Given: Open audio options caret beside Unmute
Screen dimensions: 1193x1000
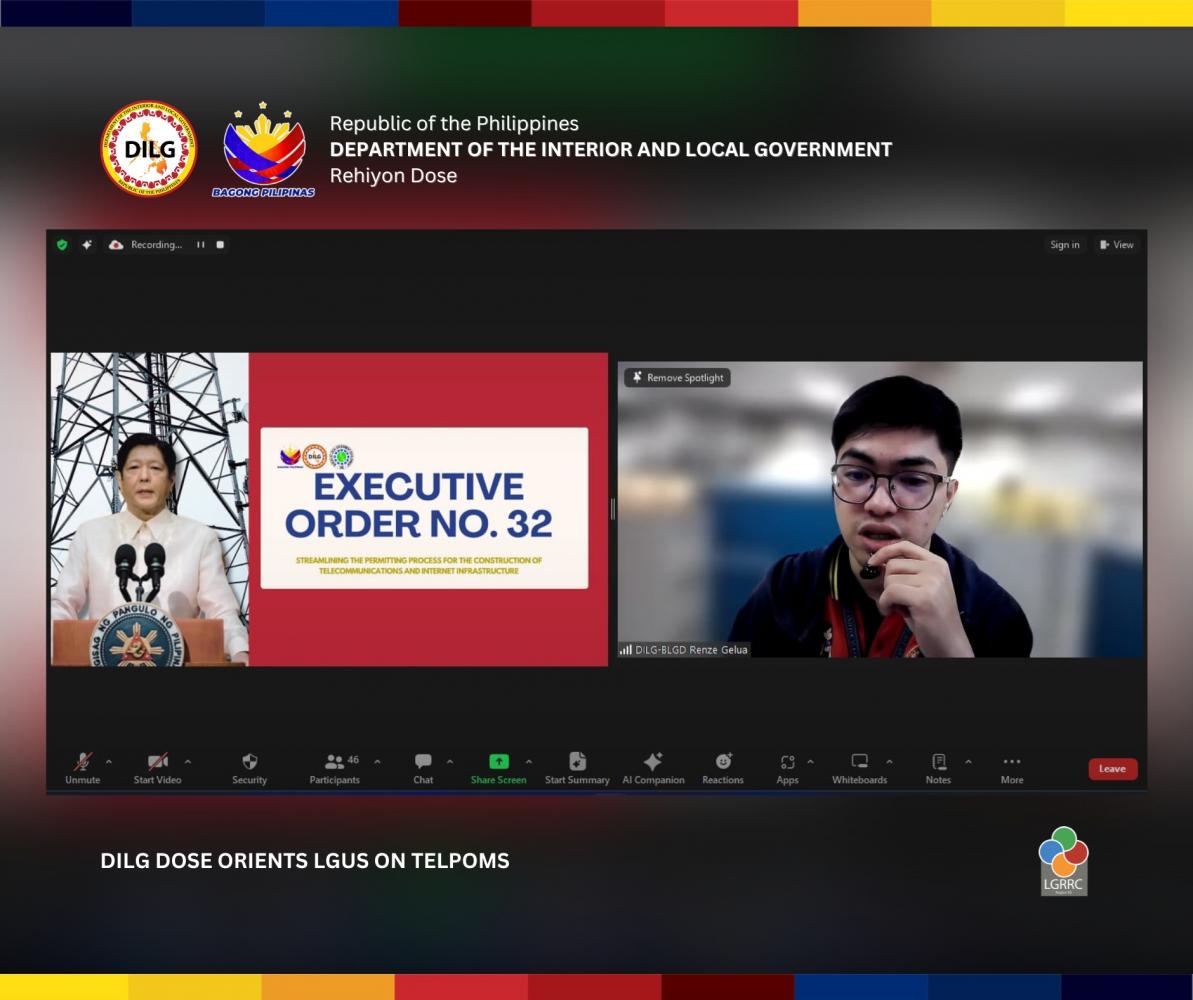Looking at the screenshot, I should (x=109, y=761).
